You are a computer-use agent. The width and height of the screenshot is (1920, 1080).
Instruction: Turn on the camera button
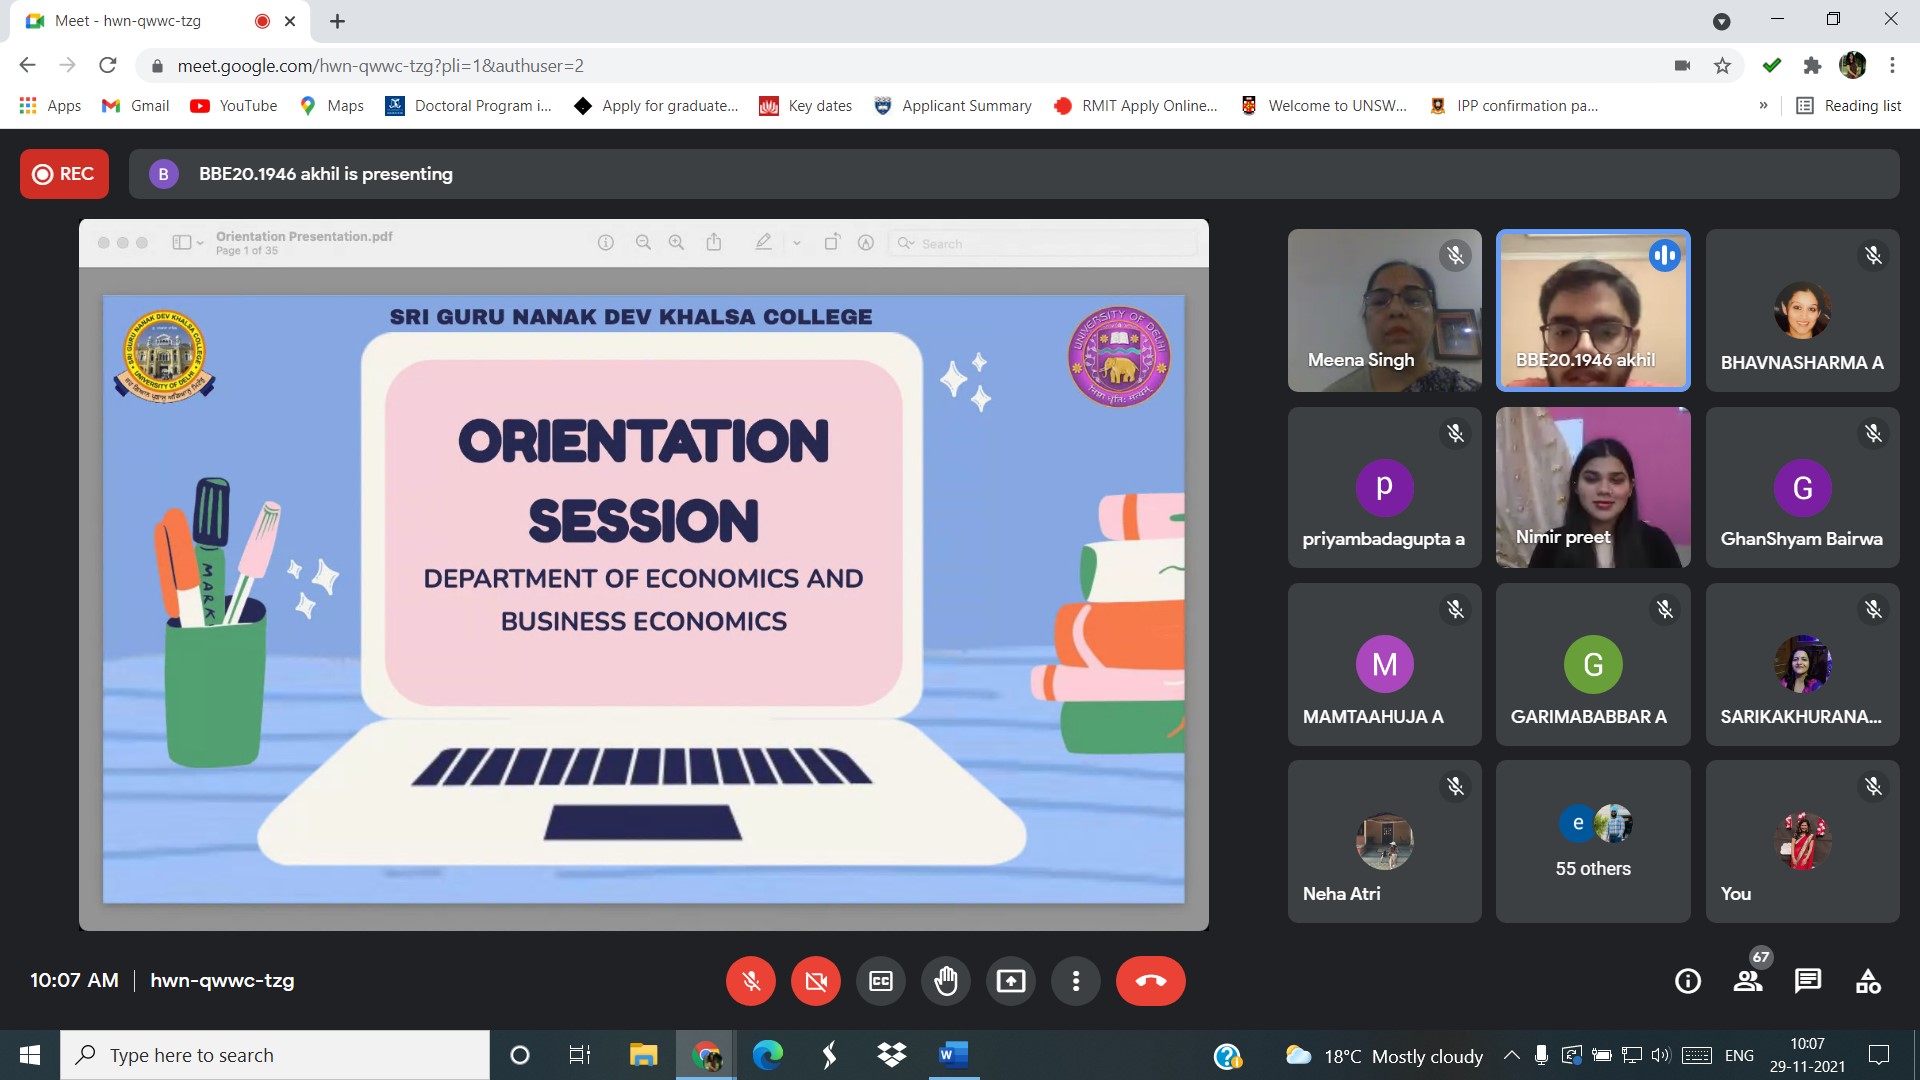click(x=815, y=981)
